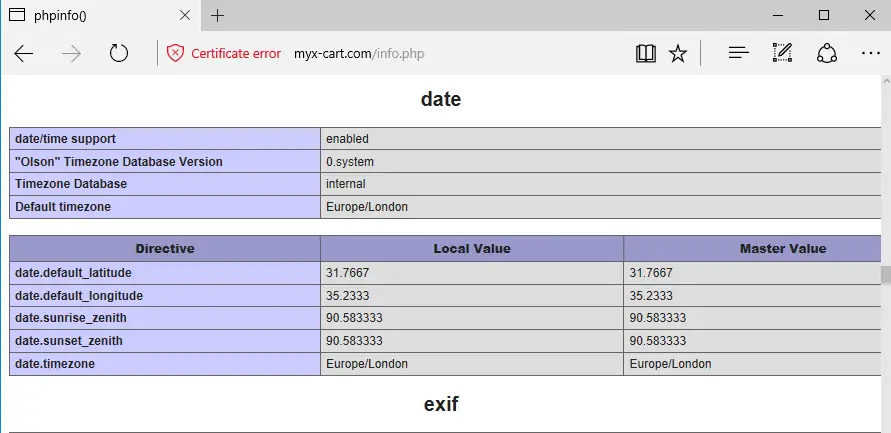Viewport: 891px width, 433px height.
Task: Click the myx-cart.com/info.php address field
Action: point(359,54)
